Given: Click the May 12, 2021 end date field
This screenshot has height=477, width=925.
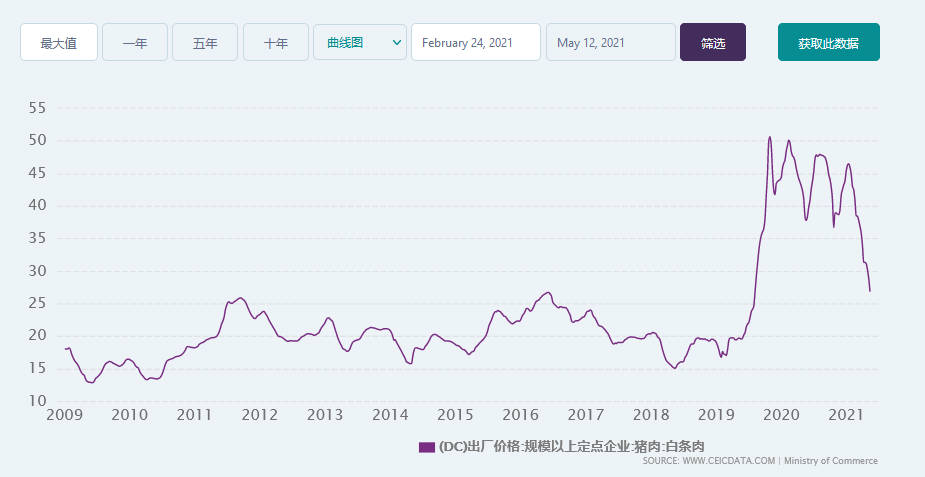Looking at the screenshot, I should tap(610, 43).
